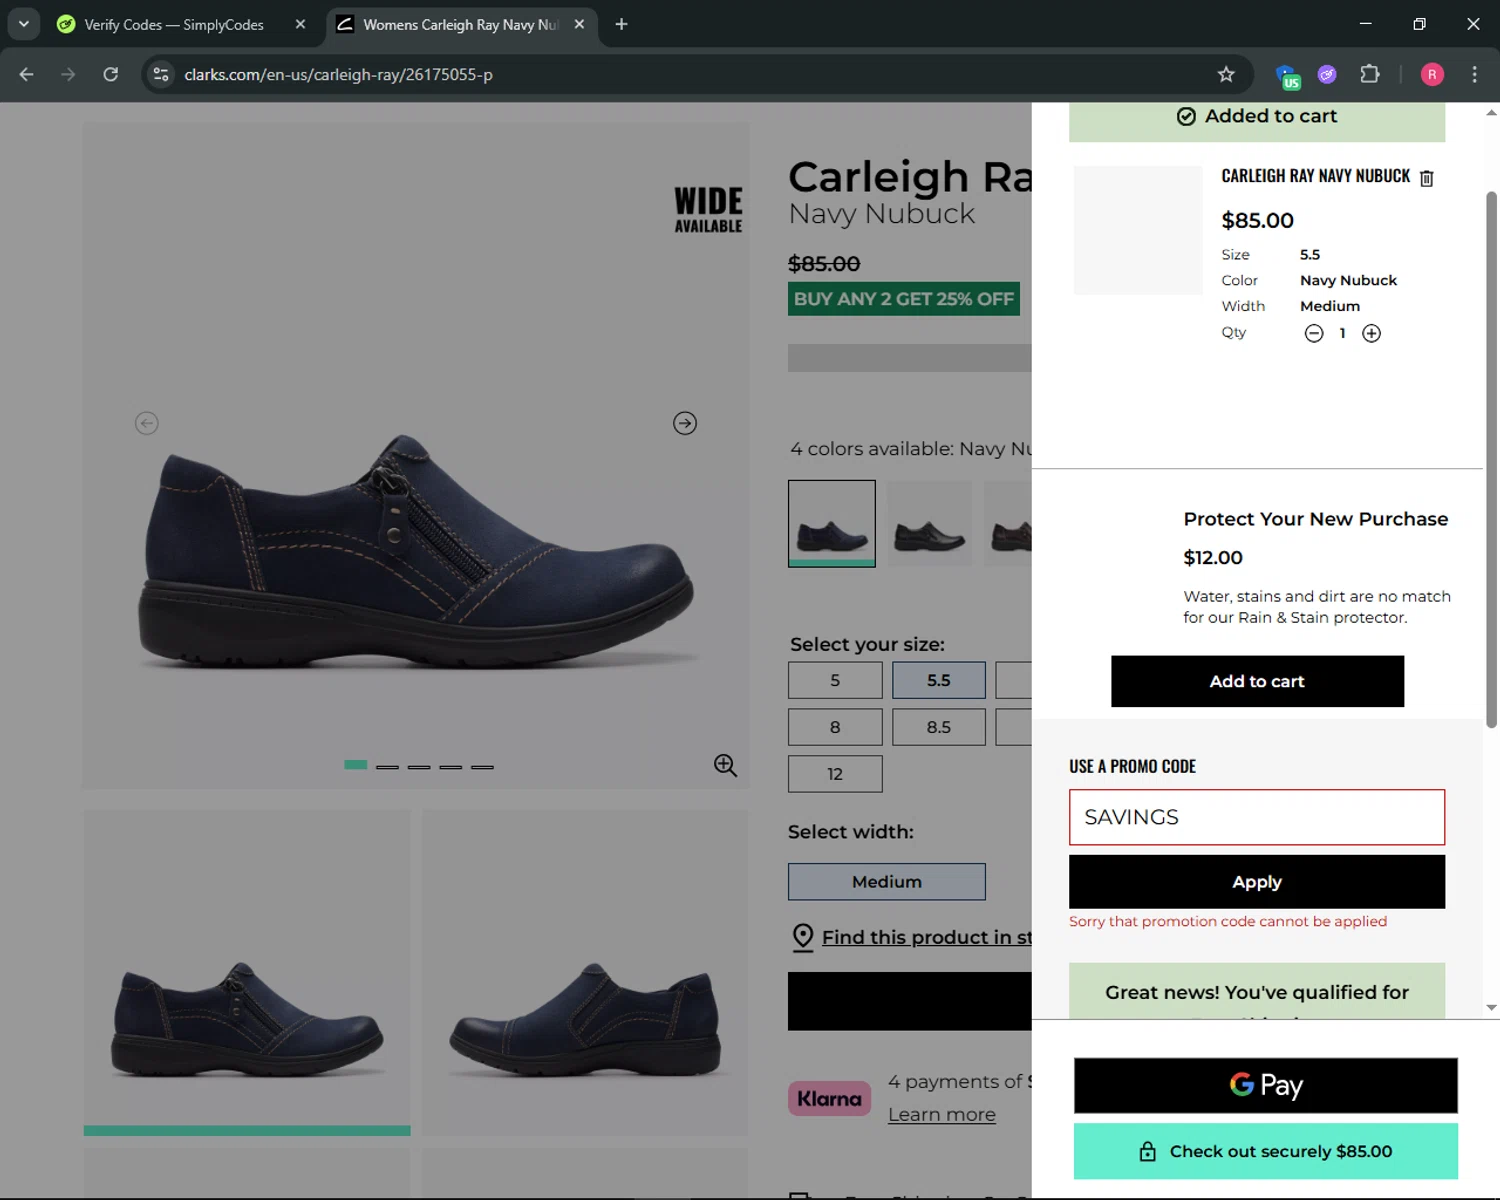The image size is (1500, 1200).
Task: Select size 8
Action: tap(835, 727)
